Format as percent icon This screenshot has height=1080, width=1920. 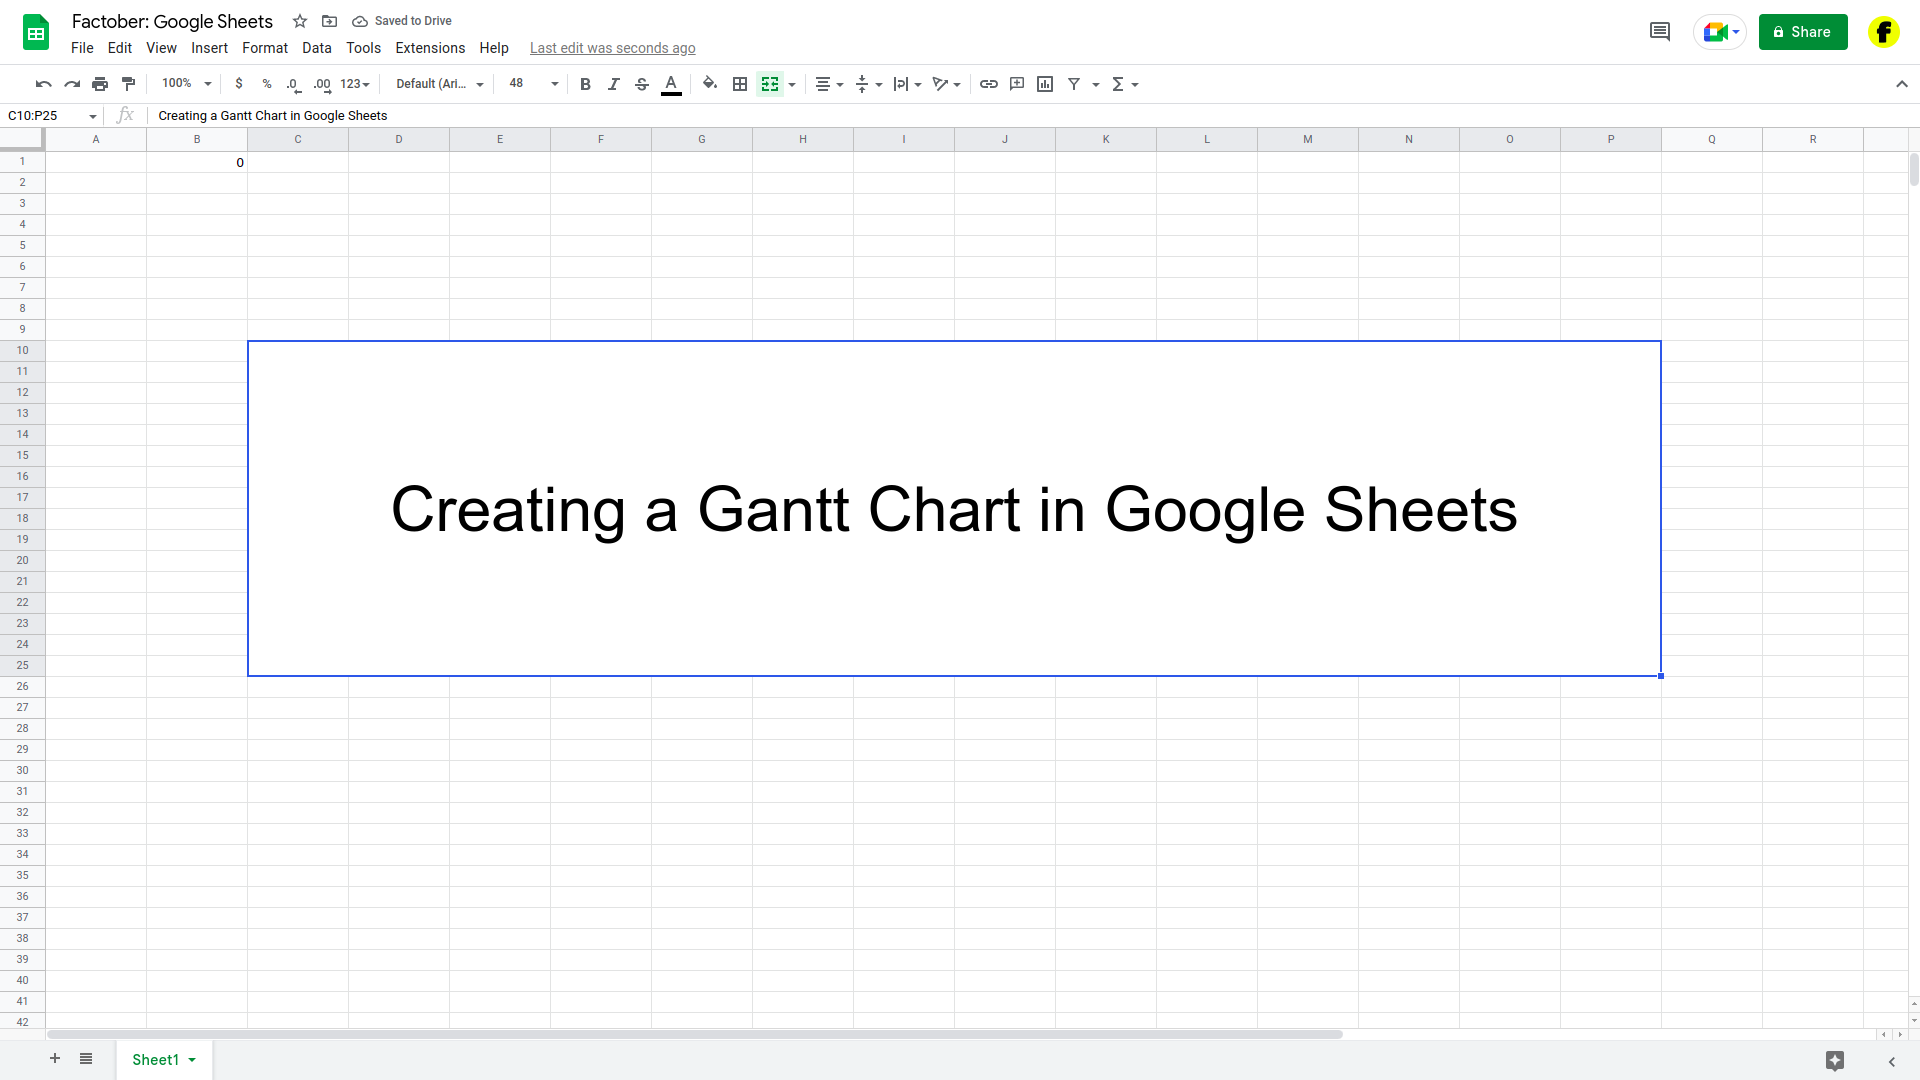click(x=267, y=84)
